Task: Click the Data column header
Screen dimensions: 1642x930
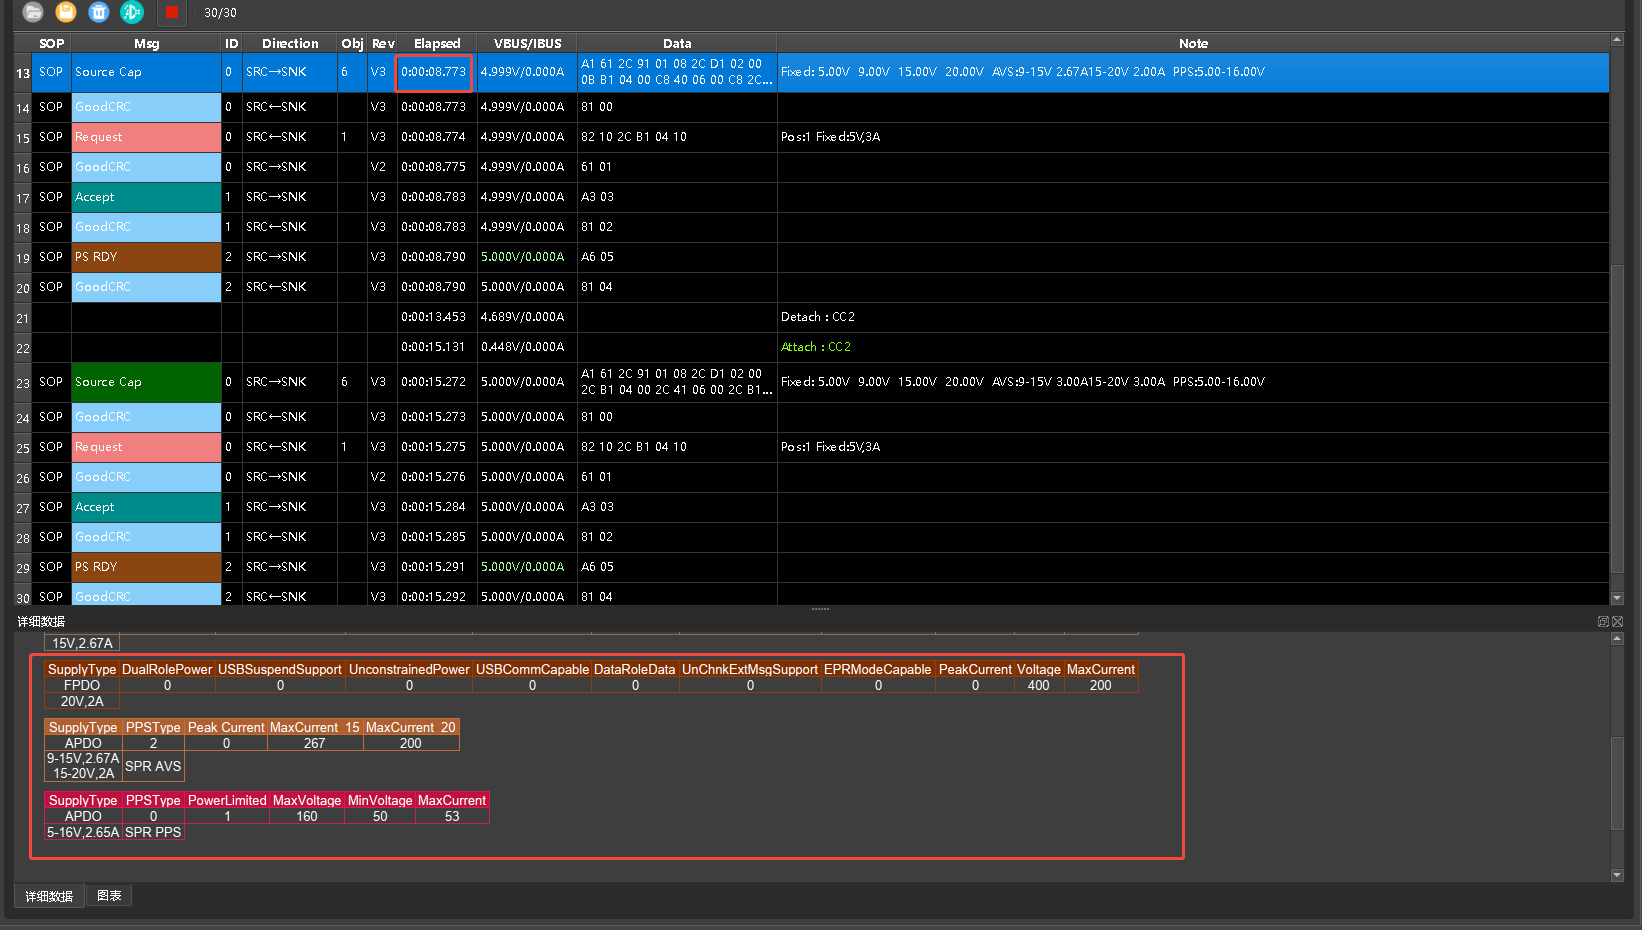Action: tap(677, 43)
